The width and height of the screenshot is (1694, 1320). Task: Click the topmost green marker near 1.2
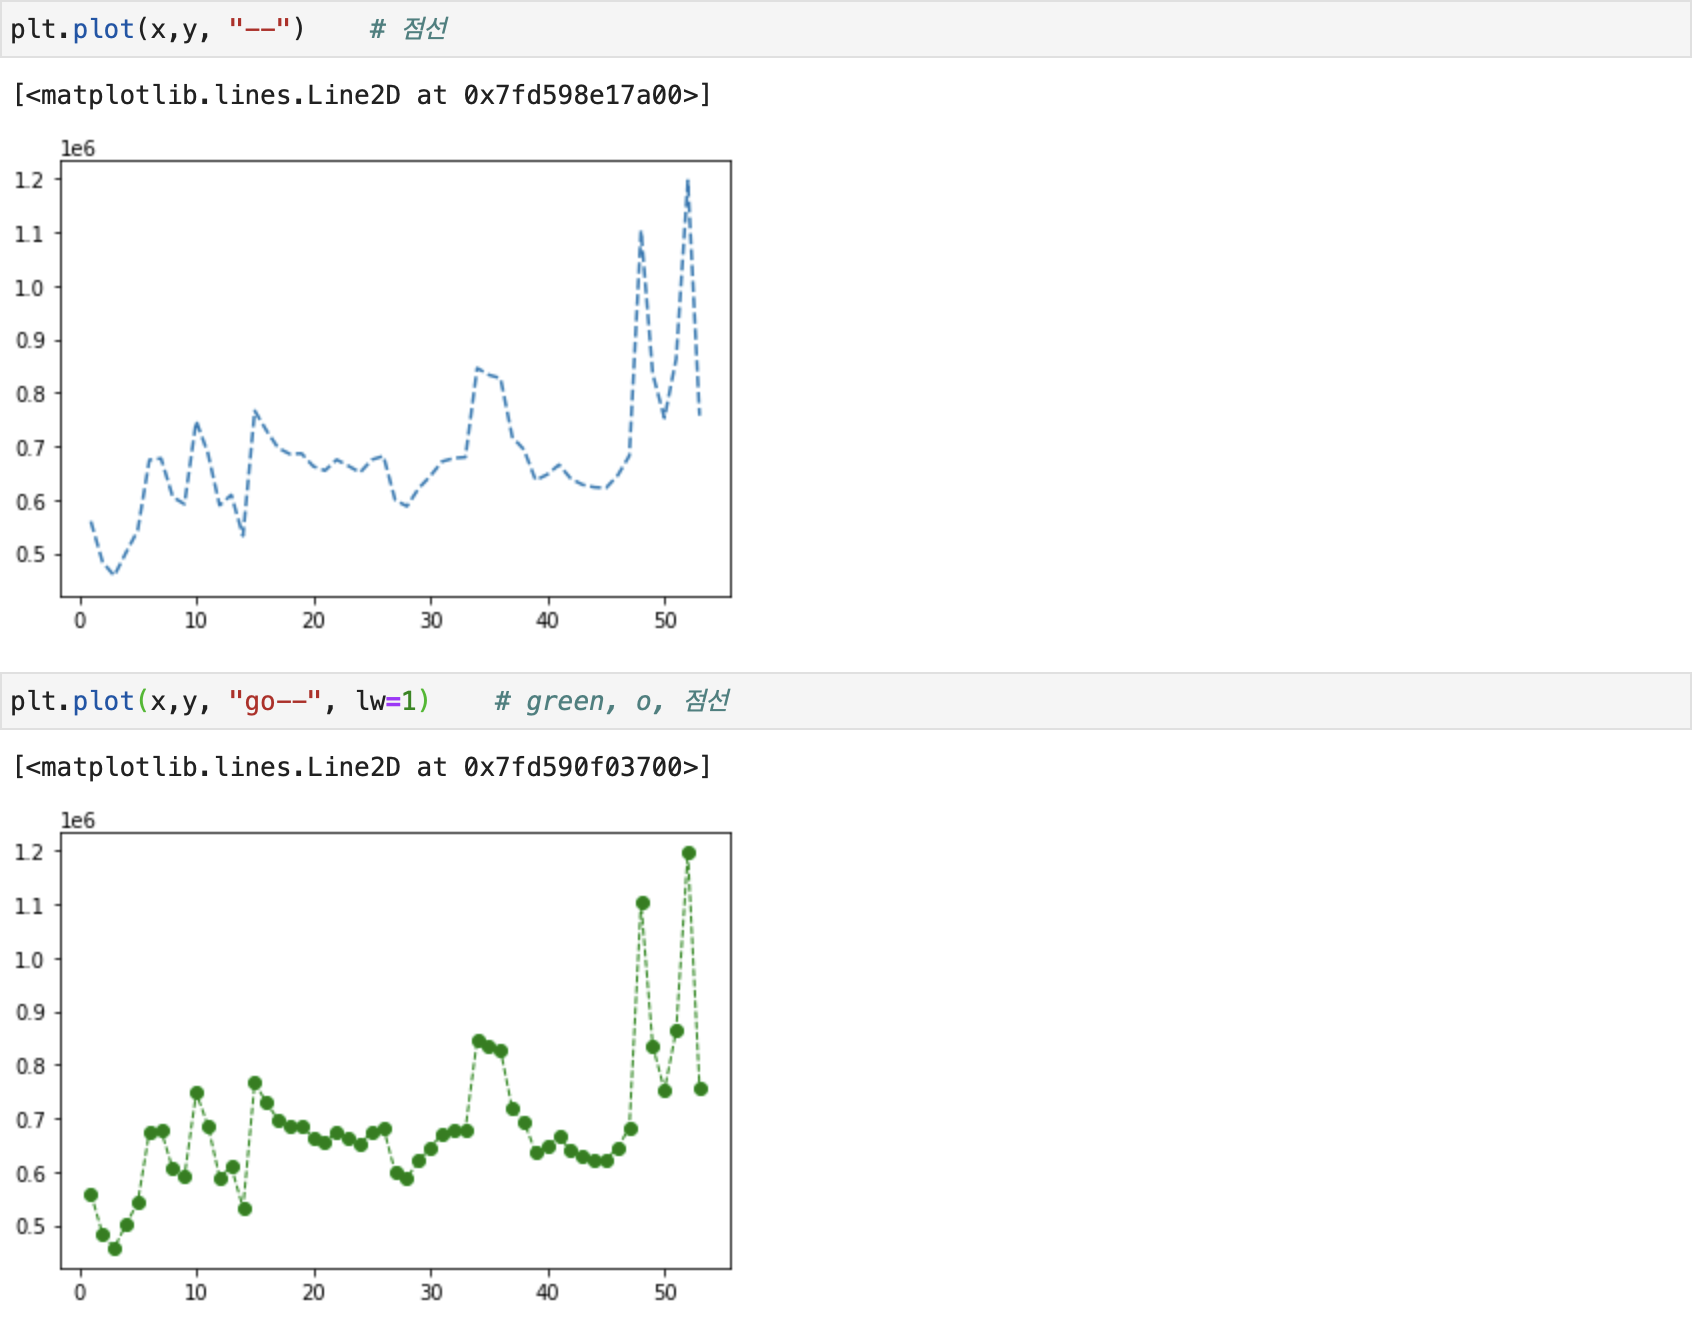[x=688, y=853]
